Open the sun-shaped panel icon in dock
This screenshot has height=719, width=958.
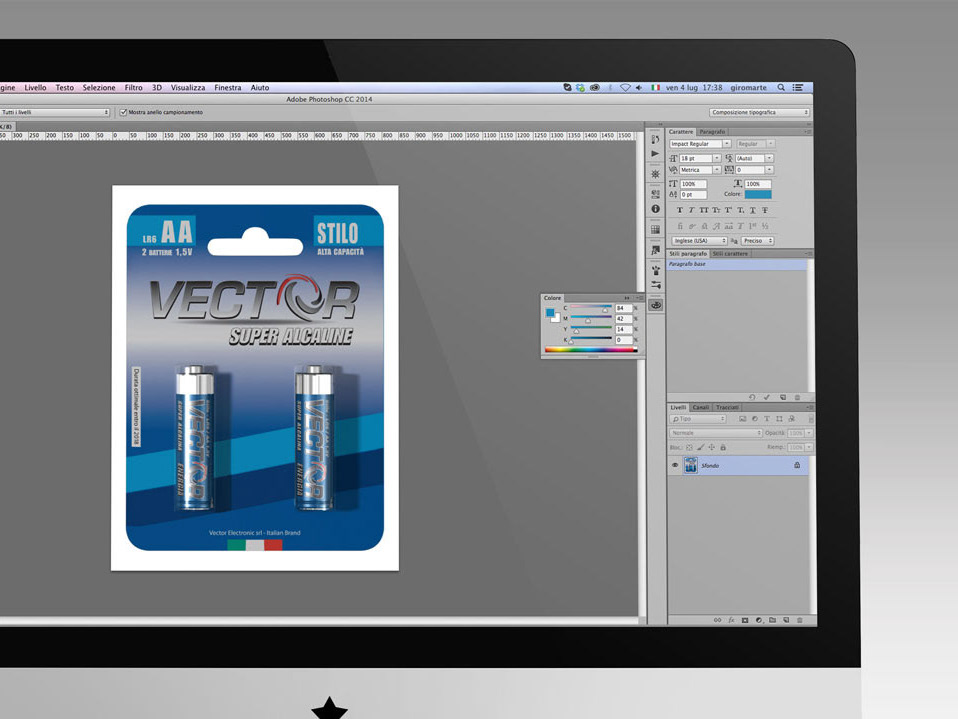click(x=656, y=174)
